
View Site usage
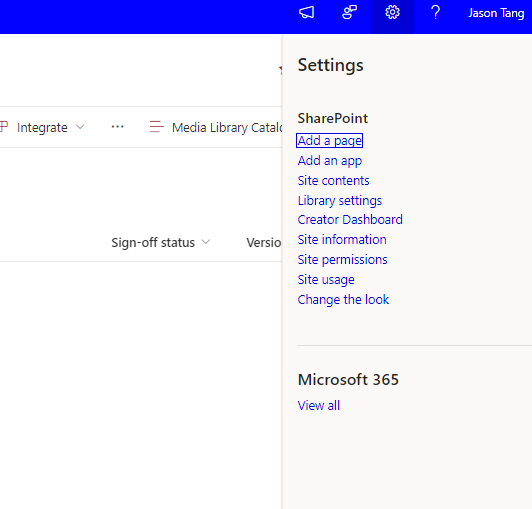pos(326,280)
